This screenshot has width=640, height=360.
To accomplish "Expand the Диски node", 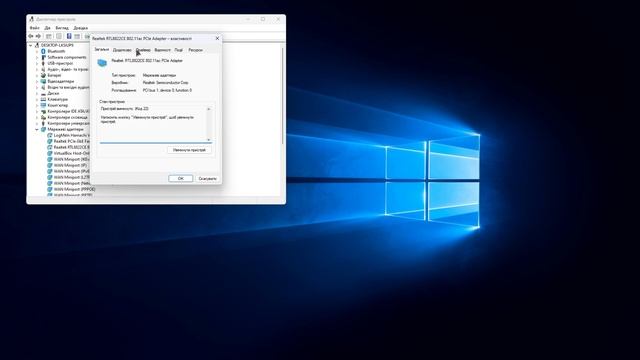I will (x=37, y=93).
